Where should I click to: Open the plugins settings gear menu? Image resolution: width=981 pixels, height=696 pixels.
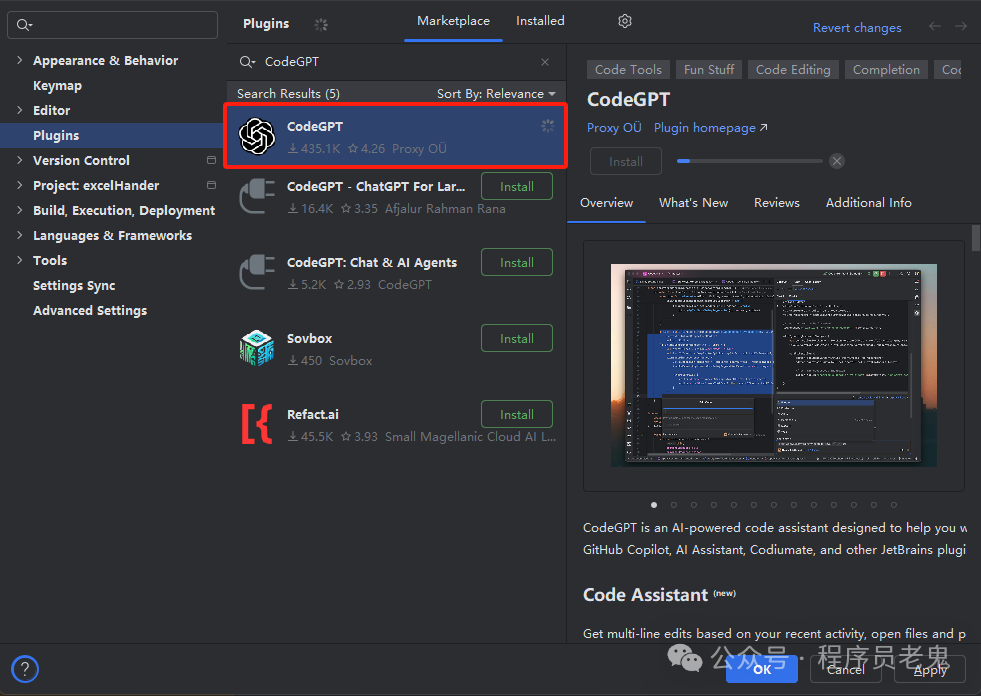point(624,21)
